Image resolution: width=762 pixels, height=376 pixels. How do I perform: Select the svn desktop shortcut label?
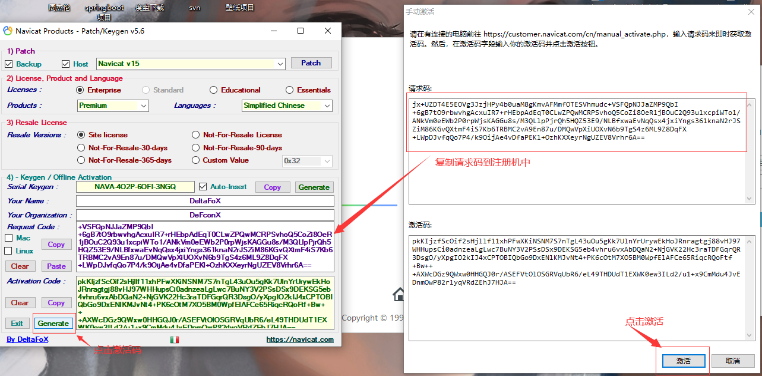click(194, 8)
